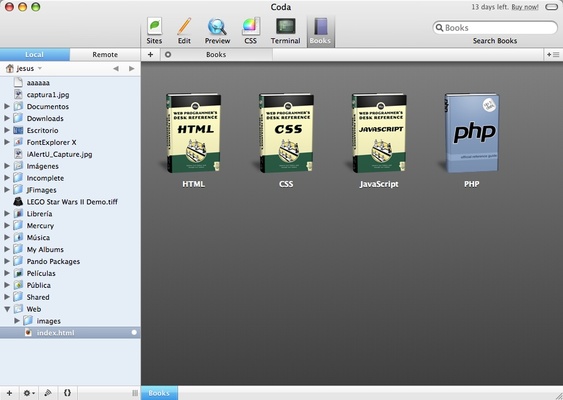Select the iAlertU_Capture.jpg file
This screenshot has width=563, height=400.
[70, 154]
